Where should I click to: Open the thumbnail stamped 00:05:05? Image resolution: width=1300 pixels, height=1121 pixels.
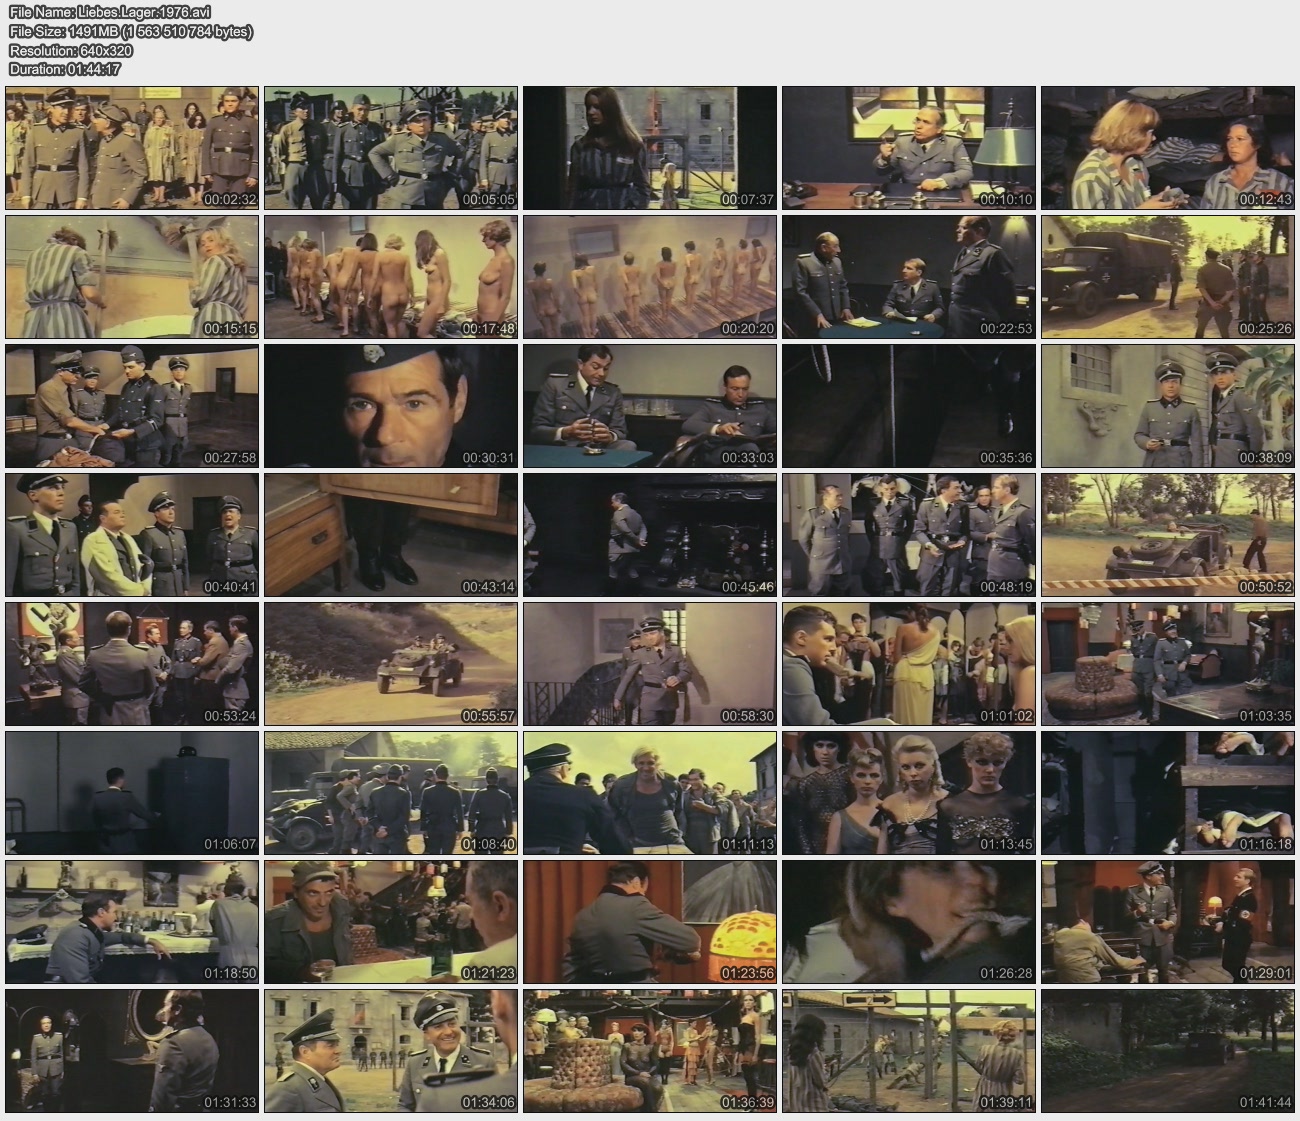tap(391, 148)
